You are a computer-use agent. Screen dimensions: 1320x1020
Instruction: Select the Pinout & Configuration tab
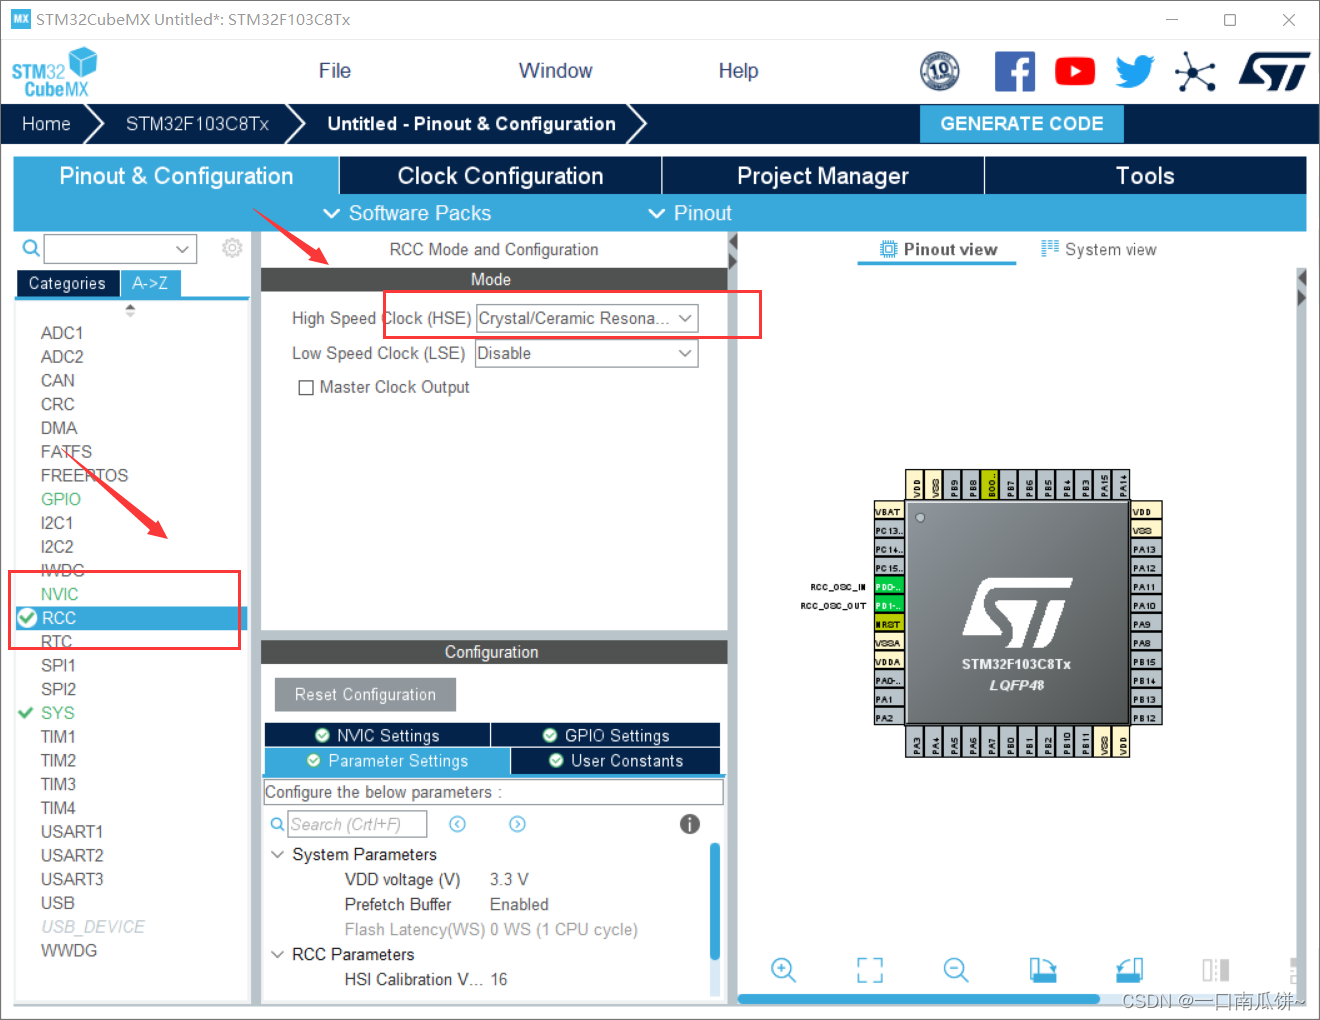[176, 176]
